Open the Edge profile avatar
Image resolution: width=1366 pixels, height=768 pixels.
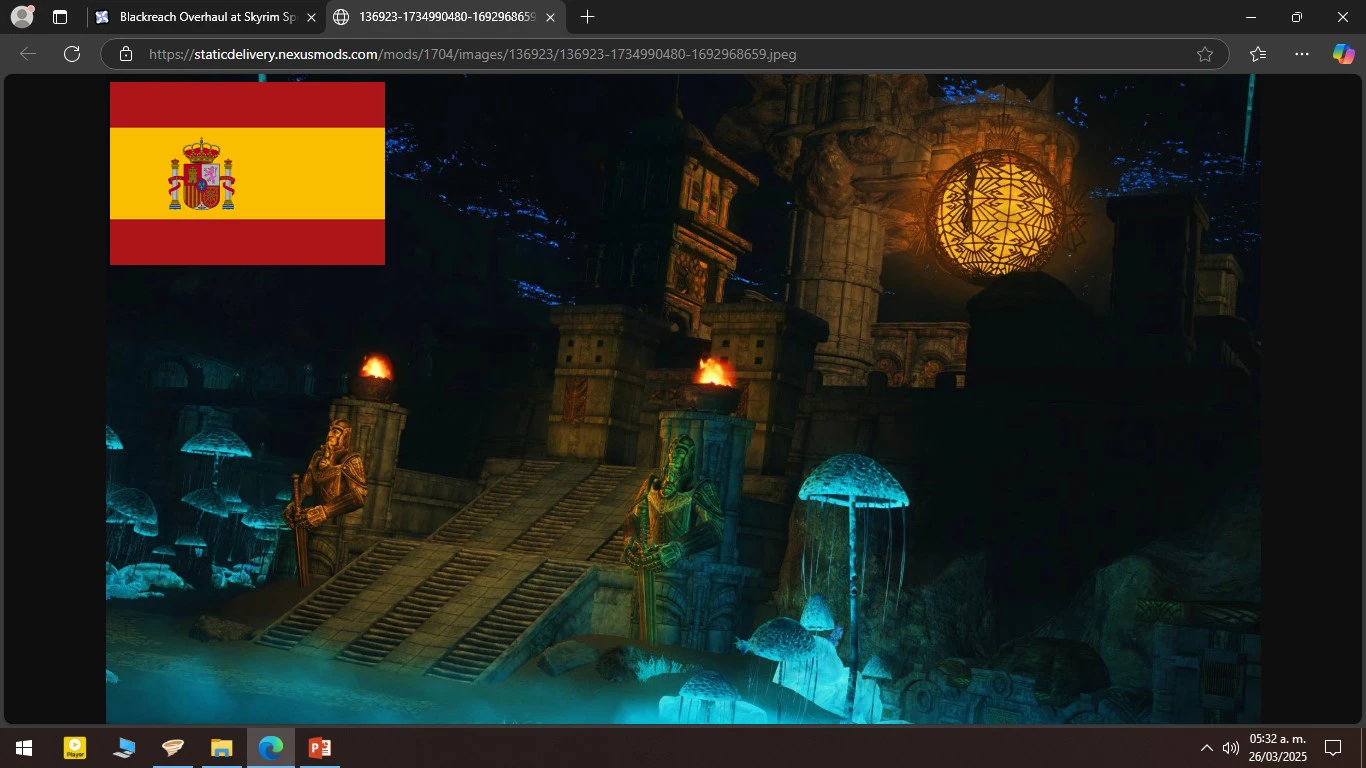22,17
